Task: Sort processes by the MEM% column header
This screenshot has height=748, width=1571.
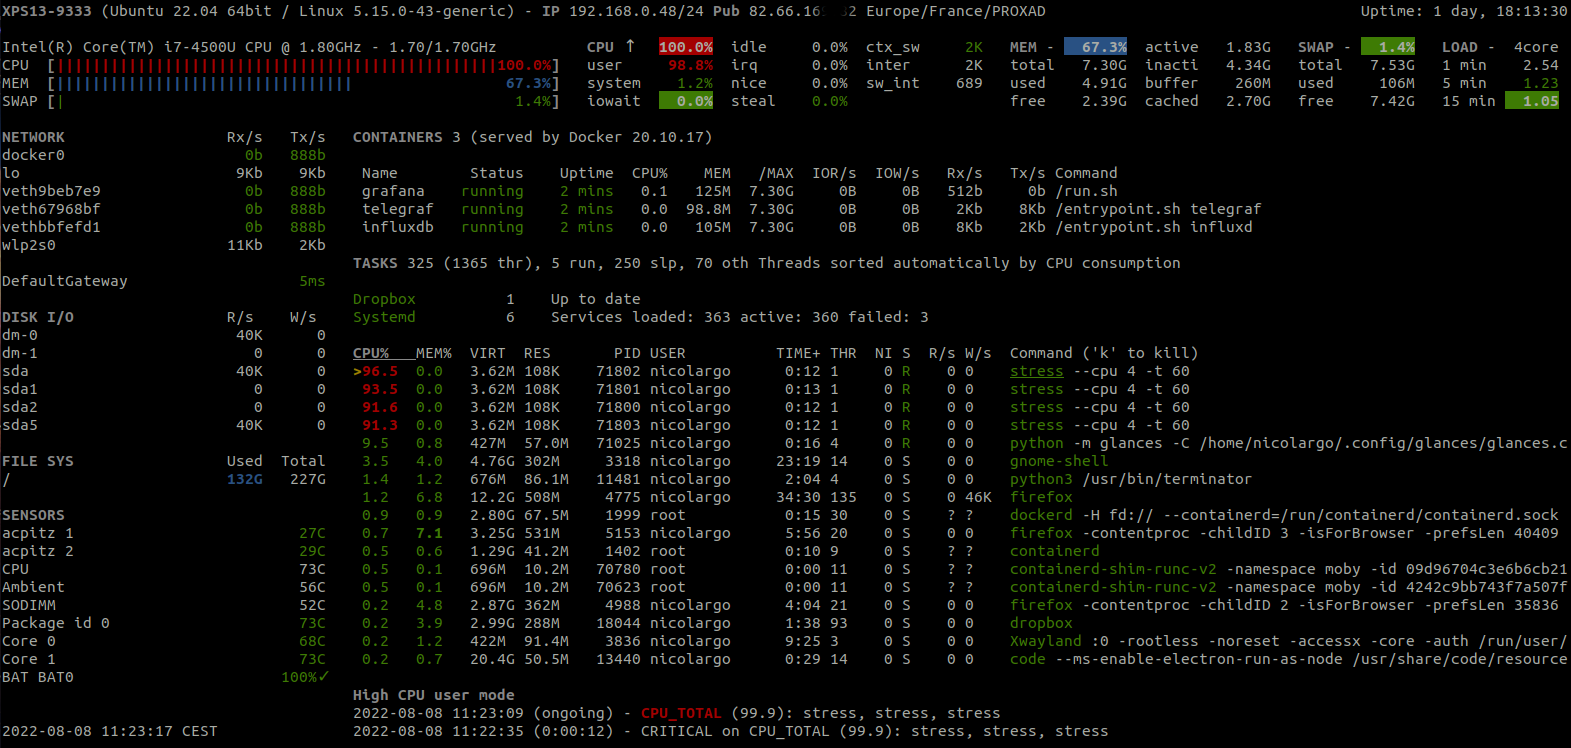Action: coord(433,353)
